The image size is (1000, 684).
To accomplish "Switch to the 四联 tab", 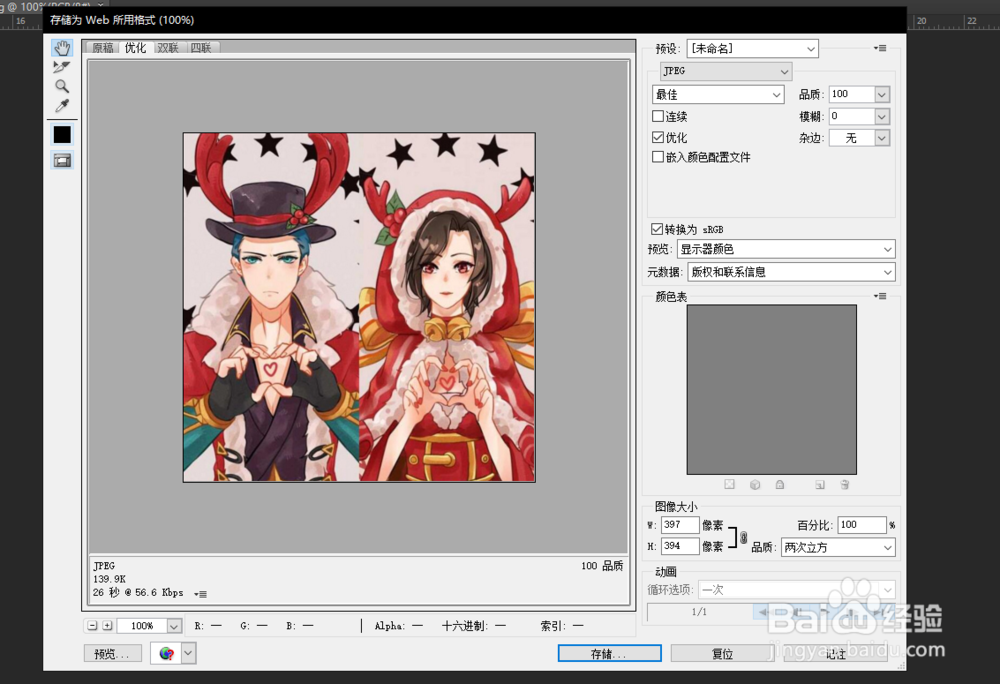I will click(202, 48).
